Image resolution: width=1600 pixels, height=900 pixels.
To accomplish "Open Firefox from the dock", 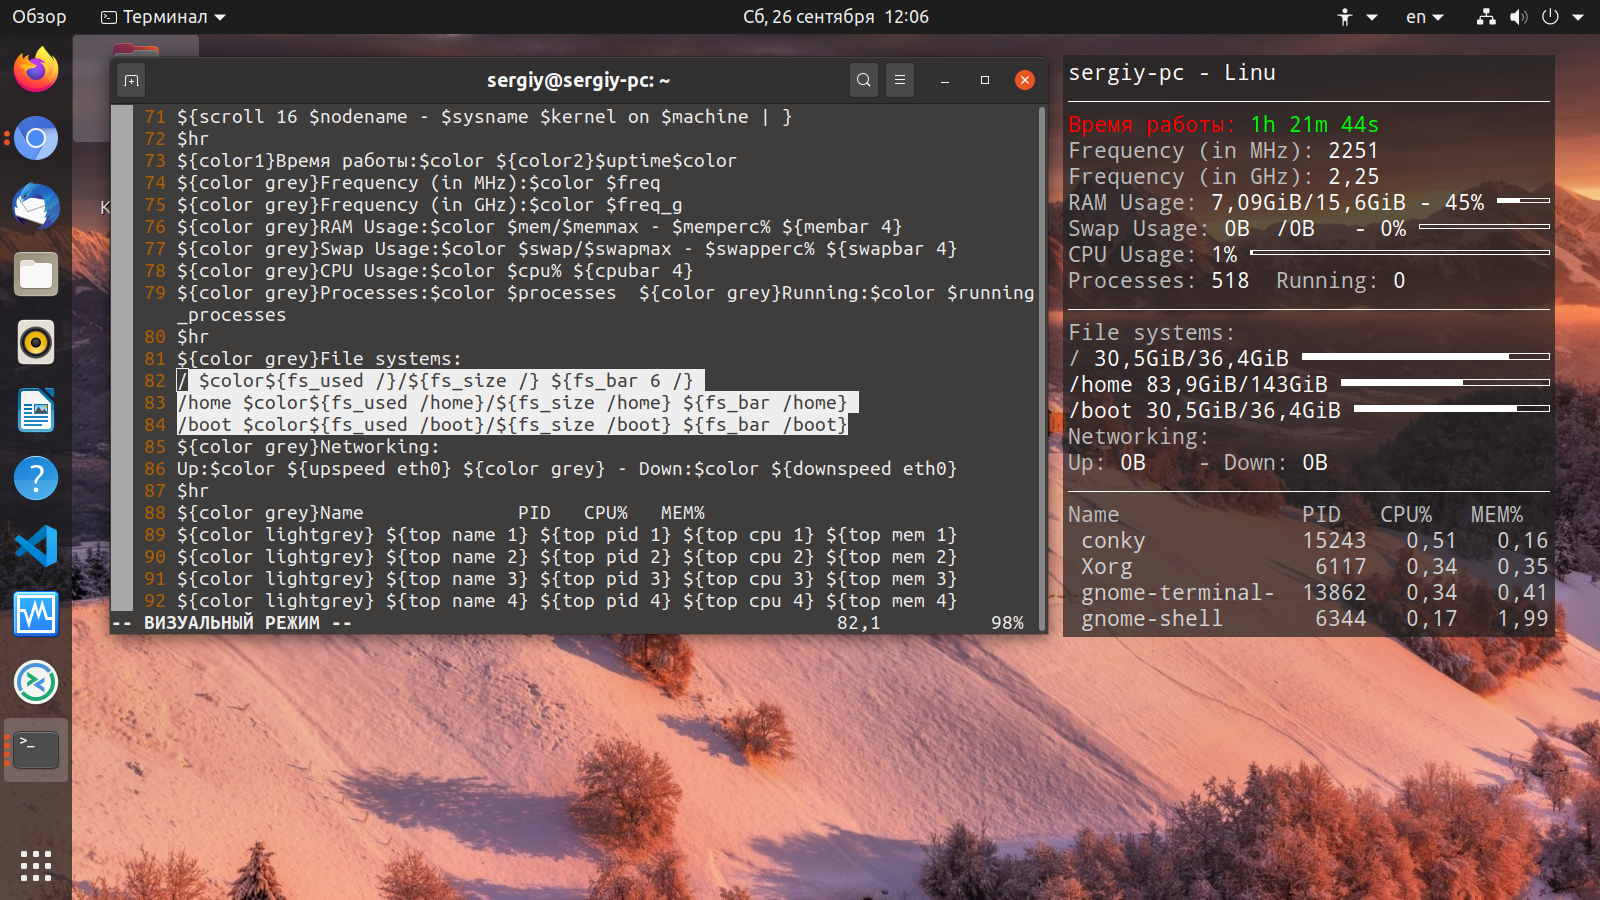I will pyautogui.click(x=36, y=70).
